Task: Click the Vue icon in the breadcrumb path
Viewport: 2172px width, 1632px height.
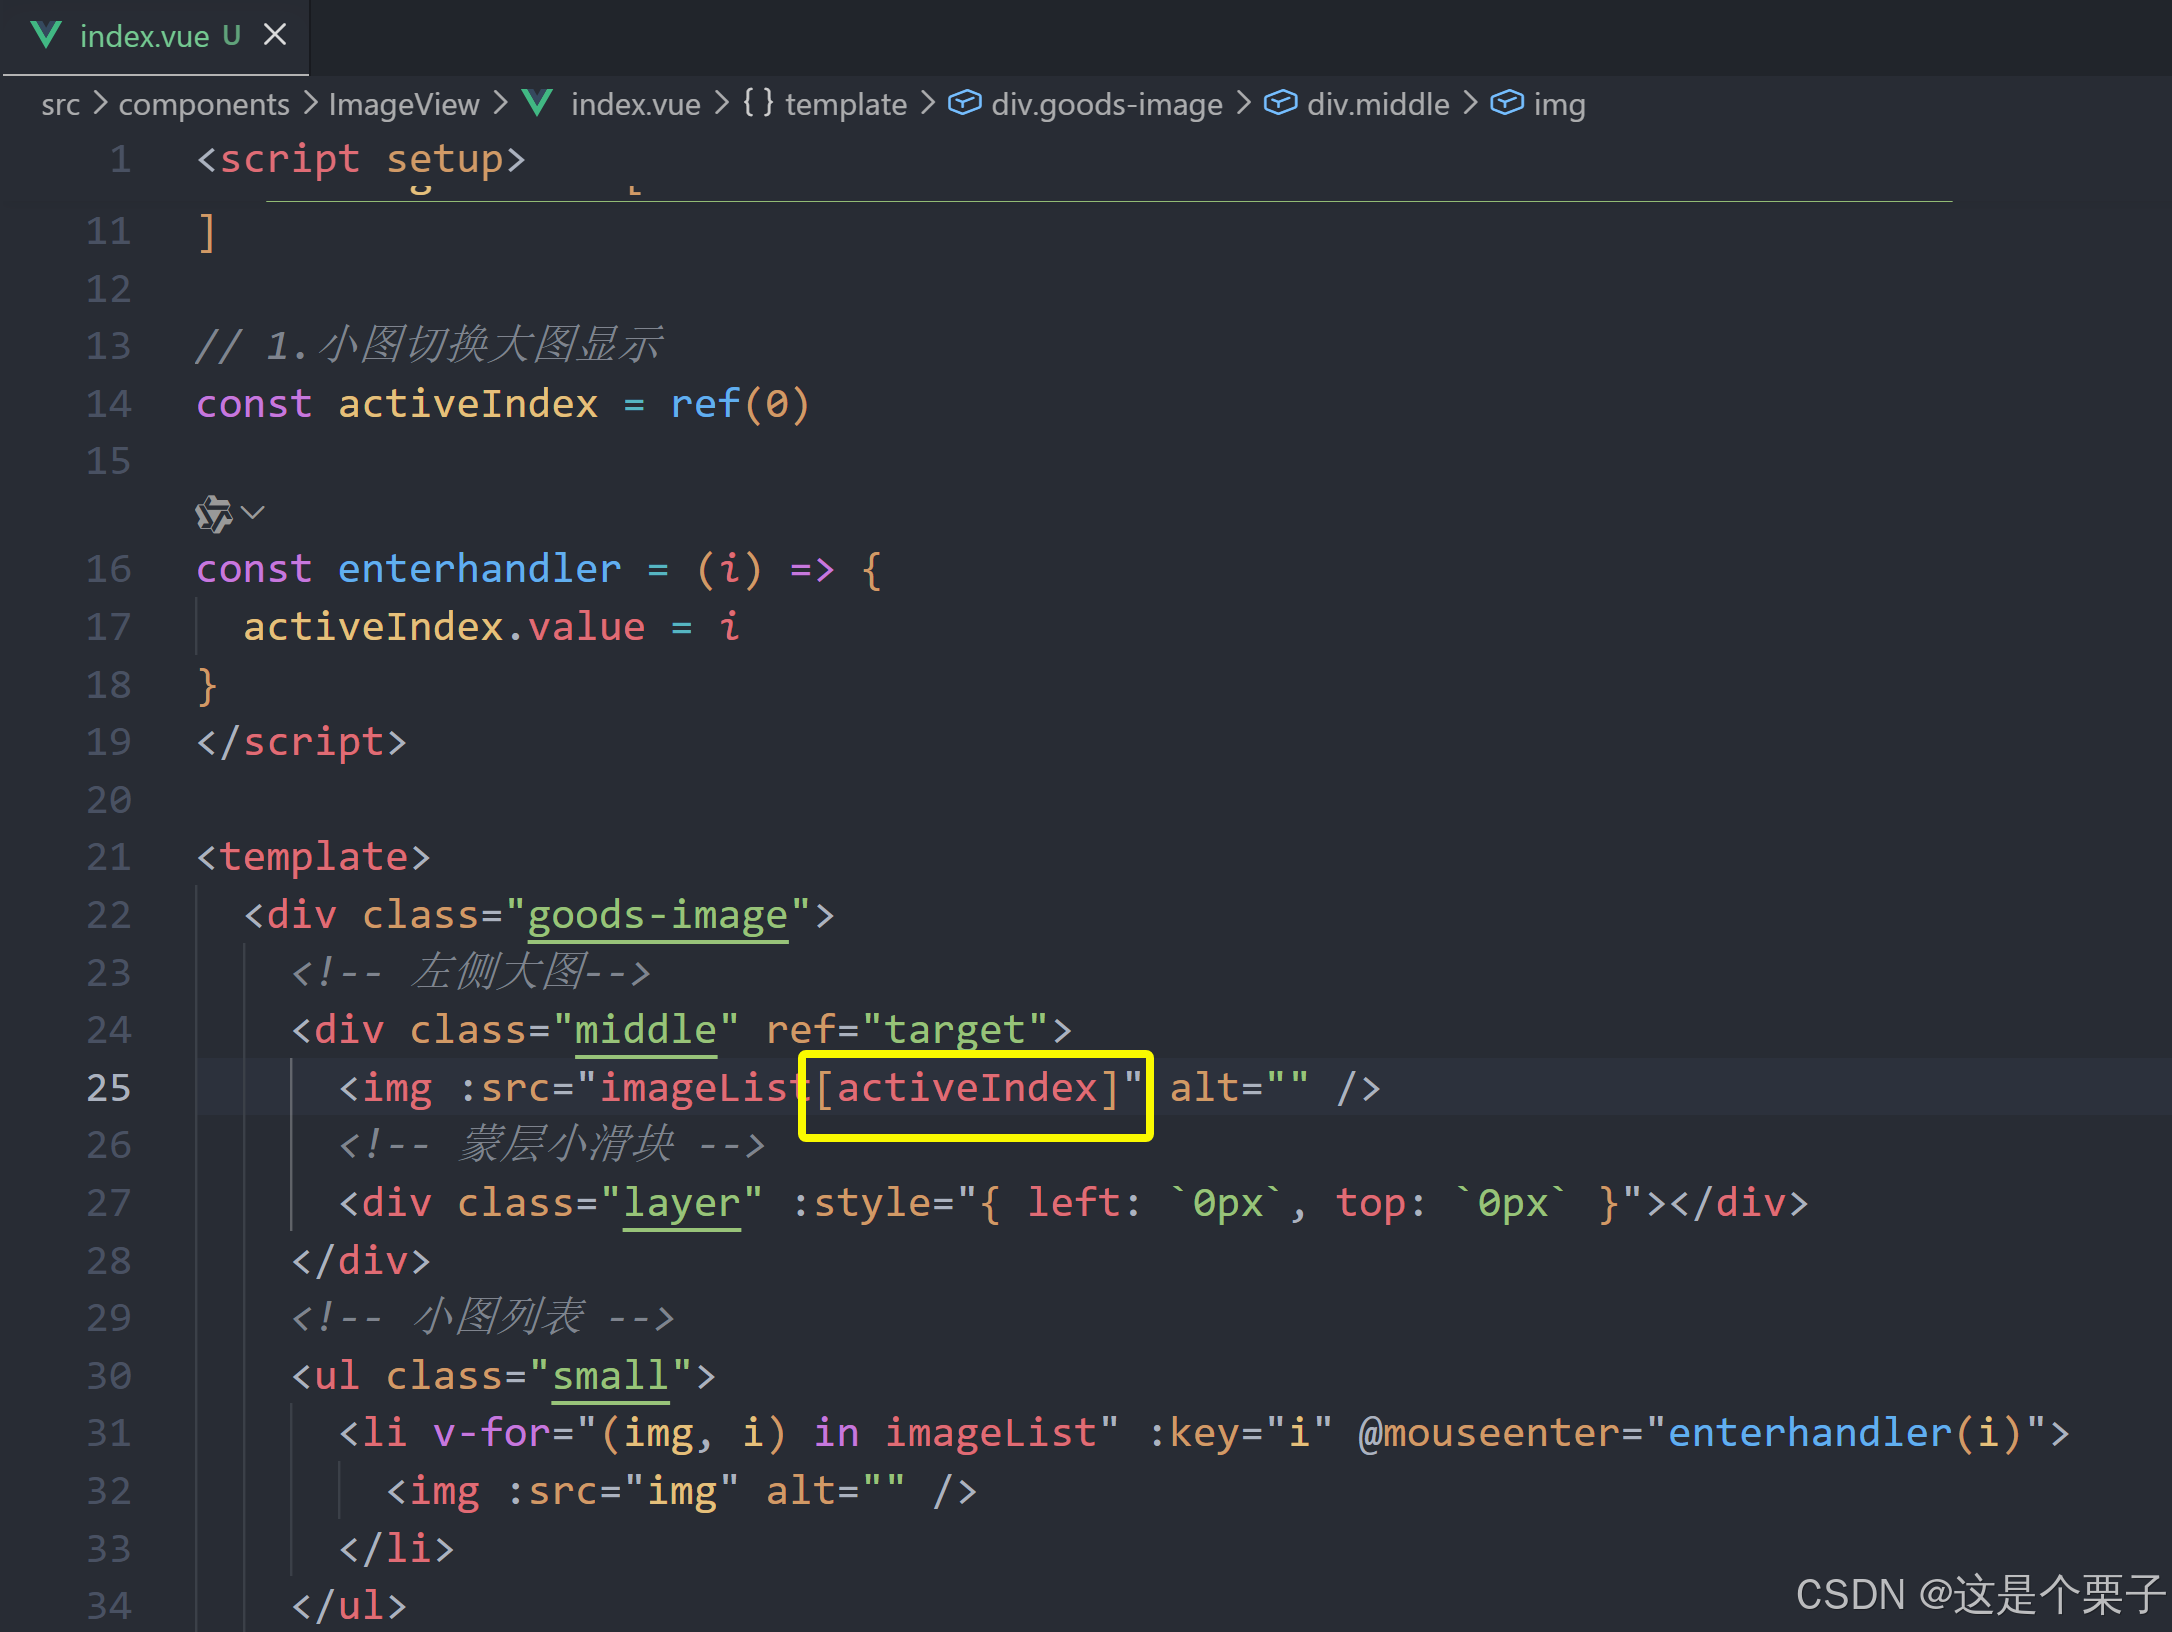Action: pyautogui.click(x=537, y=103)
